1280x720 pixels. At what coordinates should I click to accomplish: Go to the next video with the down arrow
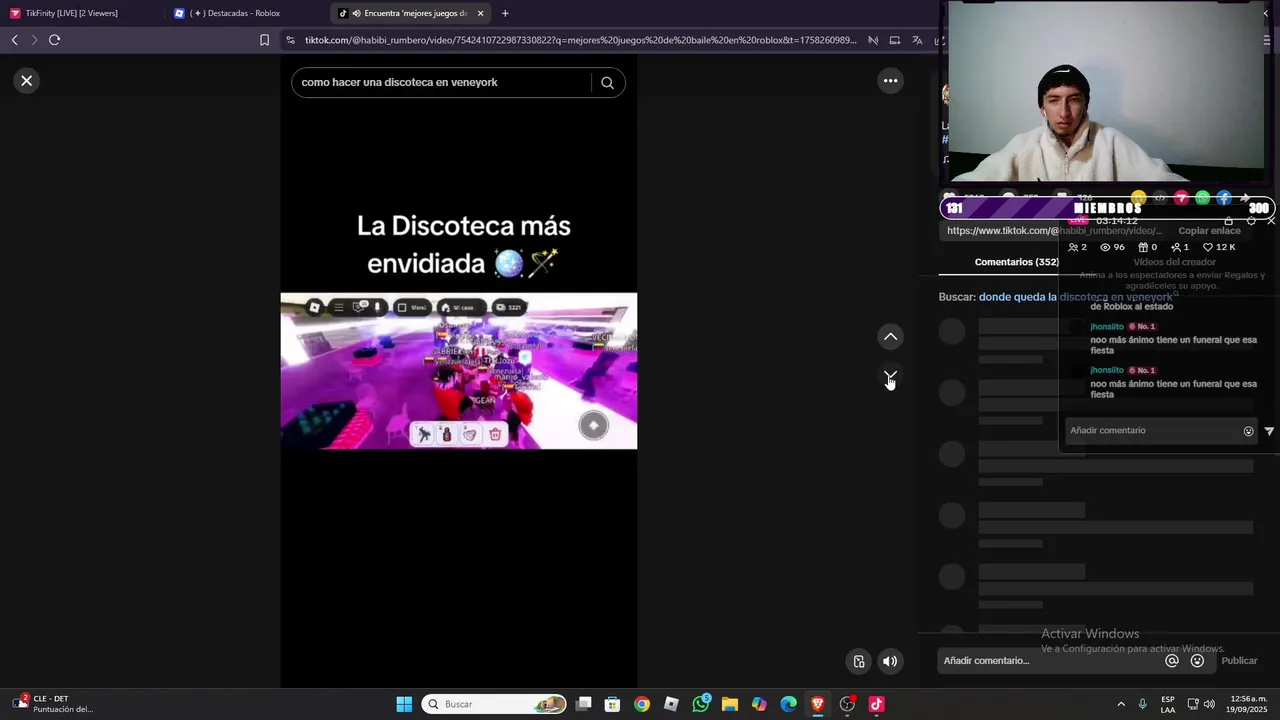click(890, 376)
